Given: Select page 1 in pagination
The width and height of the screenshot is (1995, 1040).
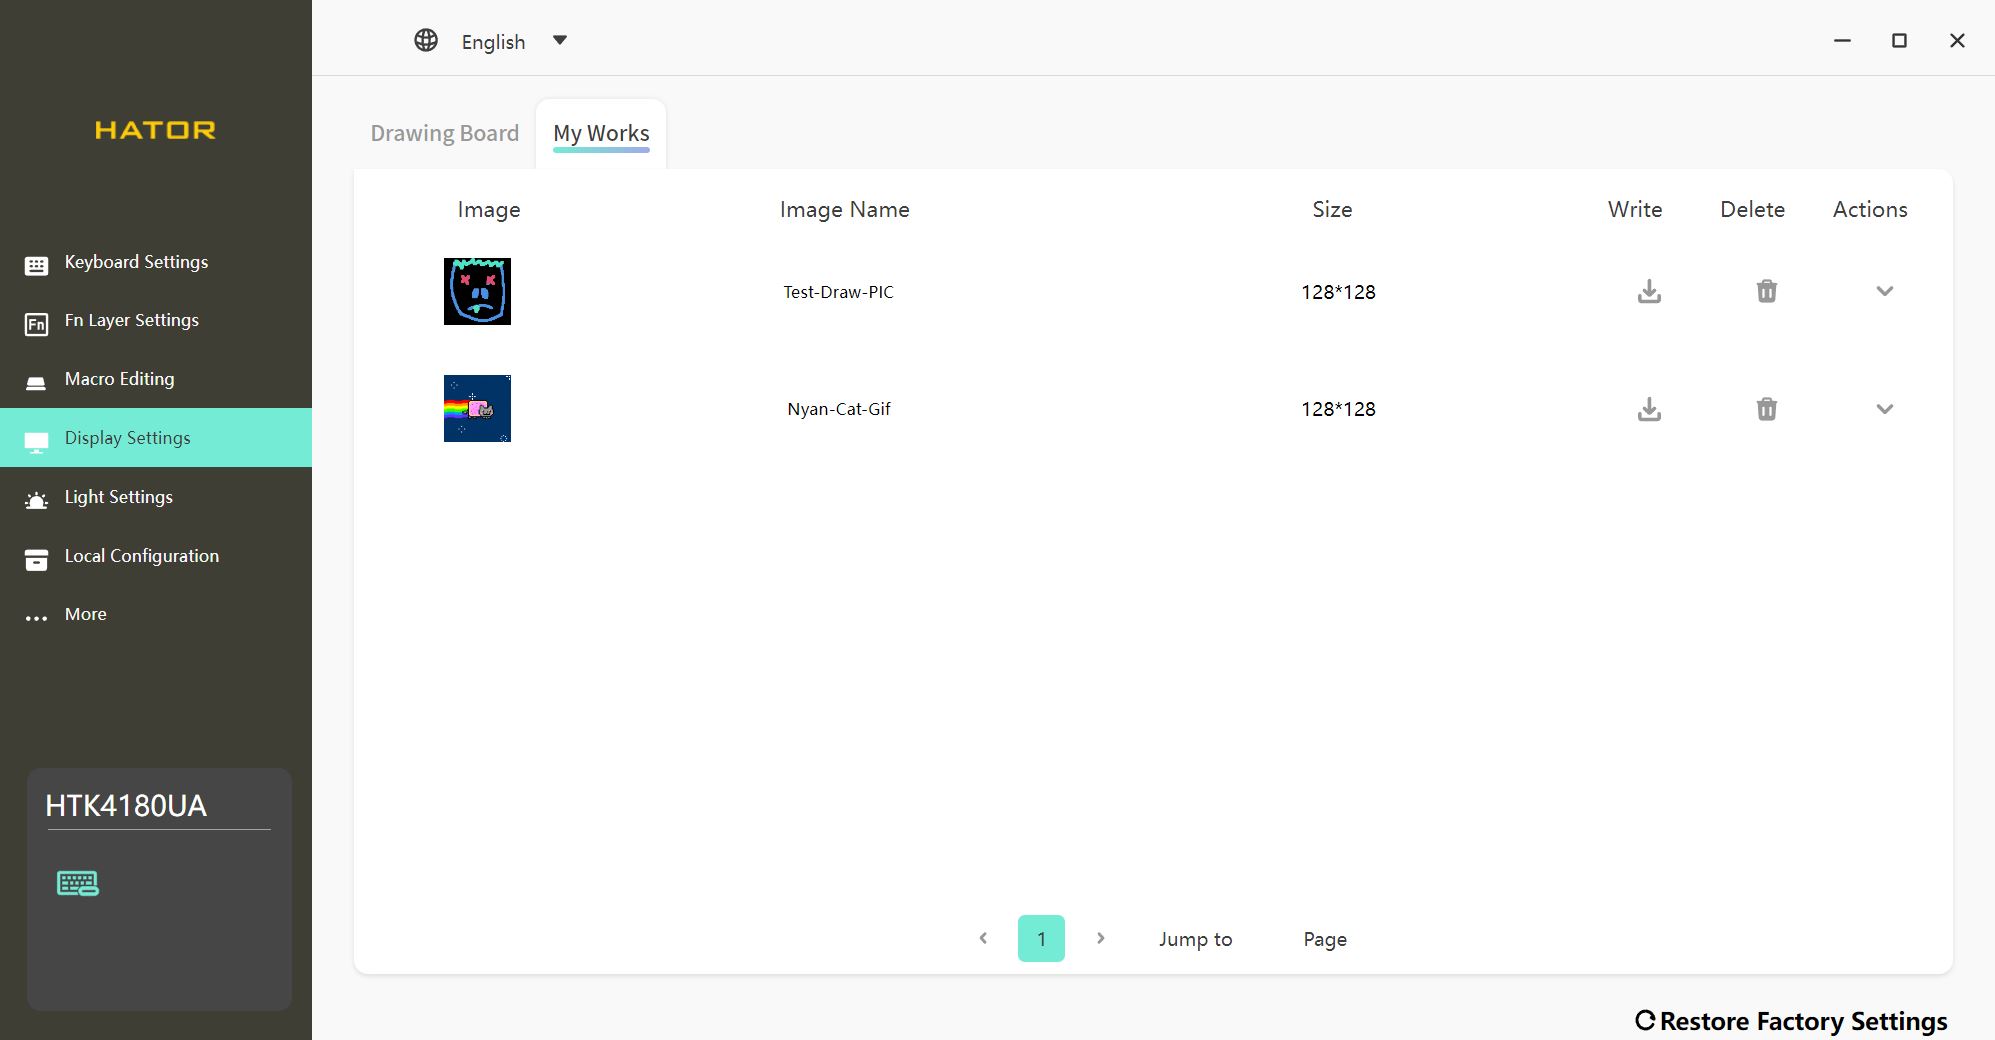Looking at the screenshot, I should pyautogui.click(x=1041, y=938).
